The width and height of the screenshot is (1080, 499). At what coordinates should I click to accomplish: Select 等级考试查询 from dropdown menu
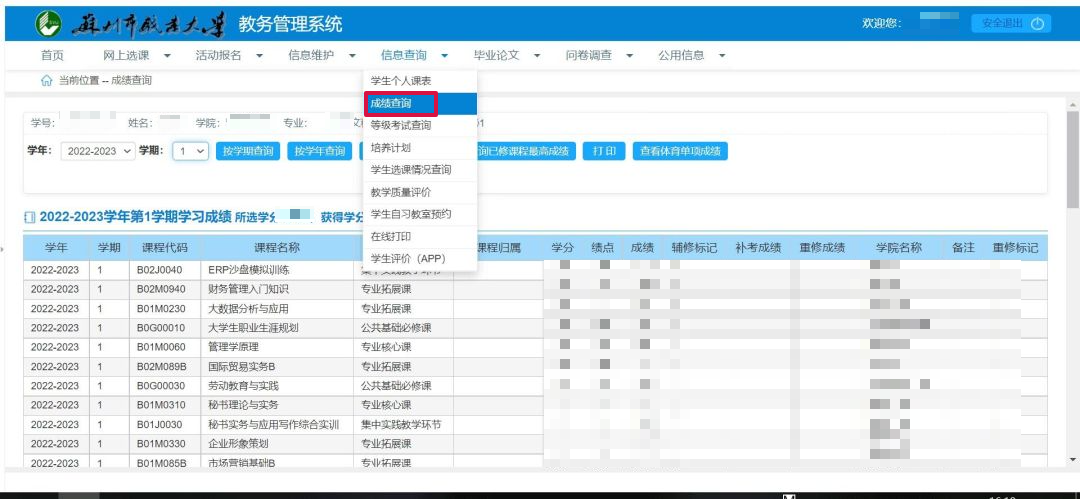tap(420, 125)
